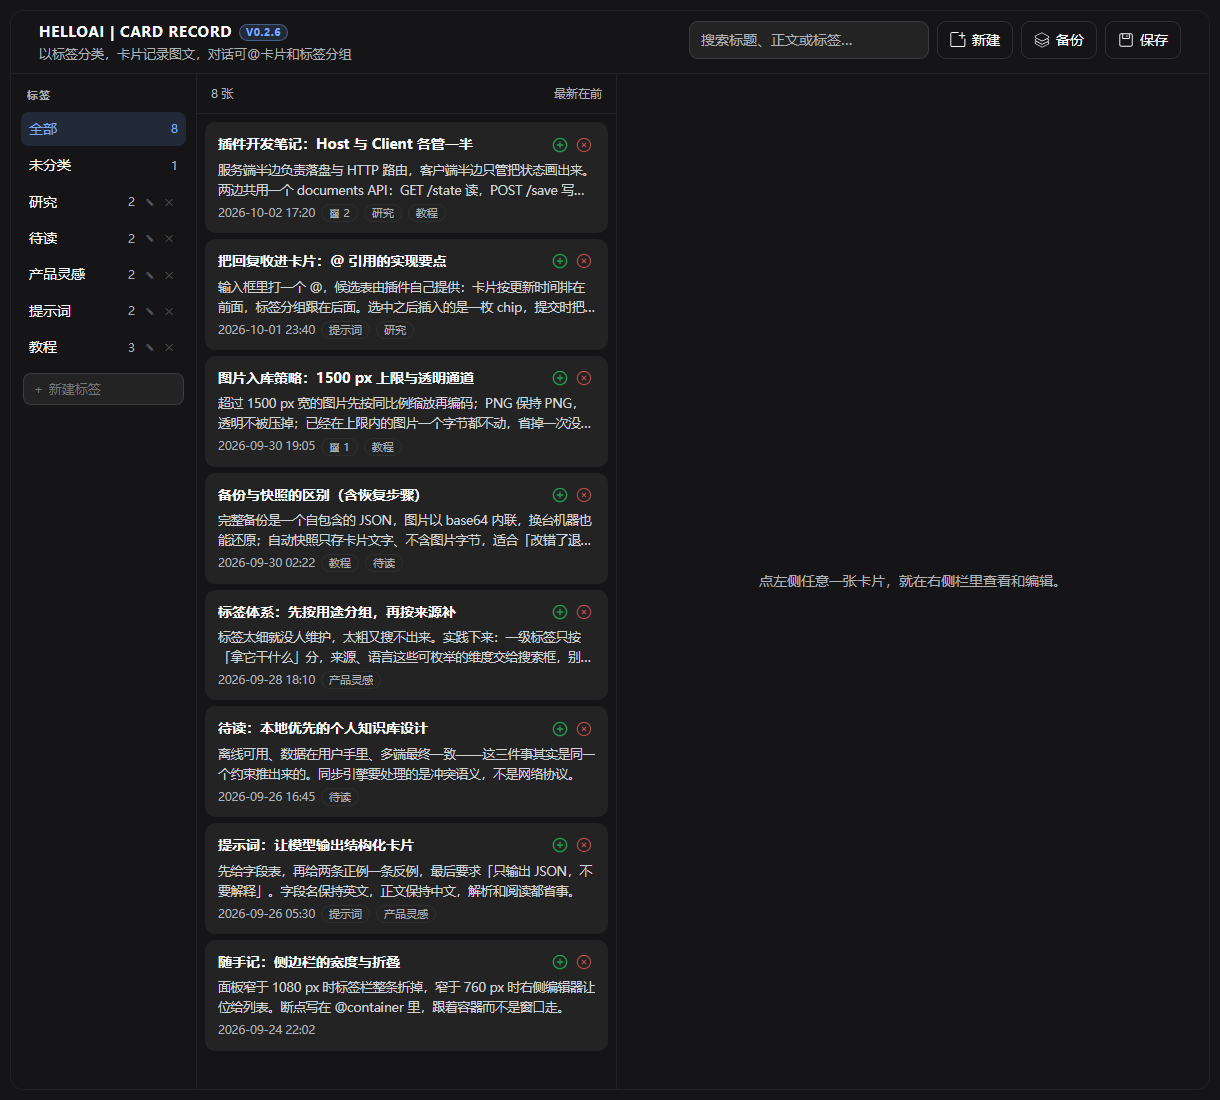1220x1100 pixels.
Task: Click pencil icon beside 产品灵感 tag
Action: (150, 275)
